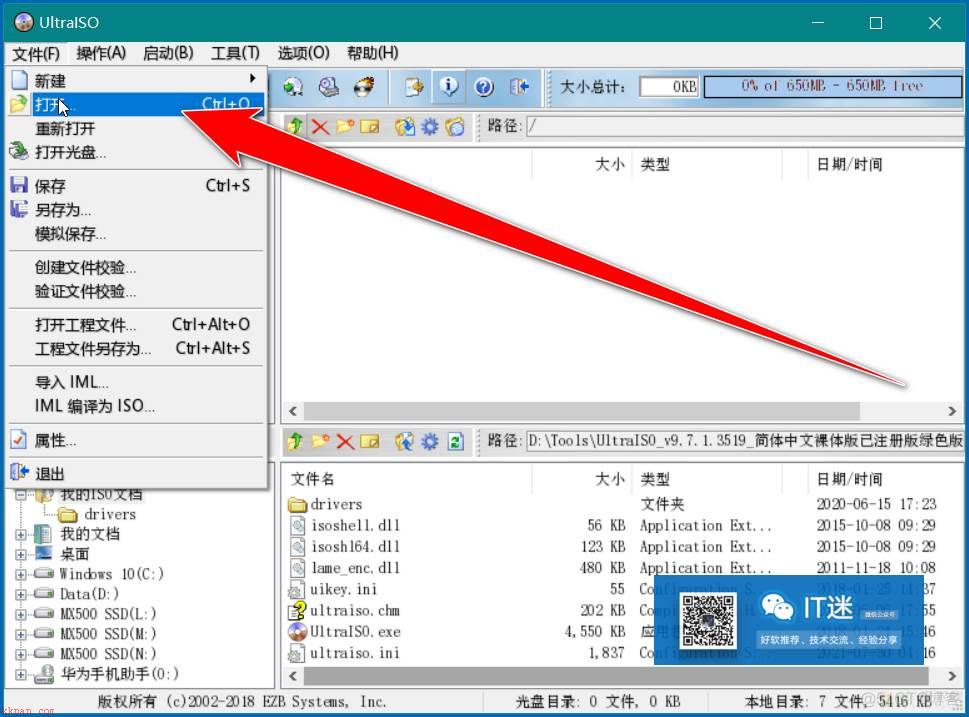Click the convert disc icon with green arrow
This screenshot has height=717, width=969.
[293, 87]
